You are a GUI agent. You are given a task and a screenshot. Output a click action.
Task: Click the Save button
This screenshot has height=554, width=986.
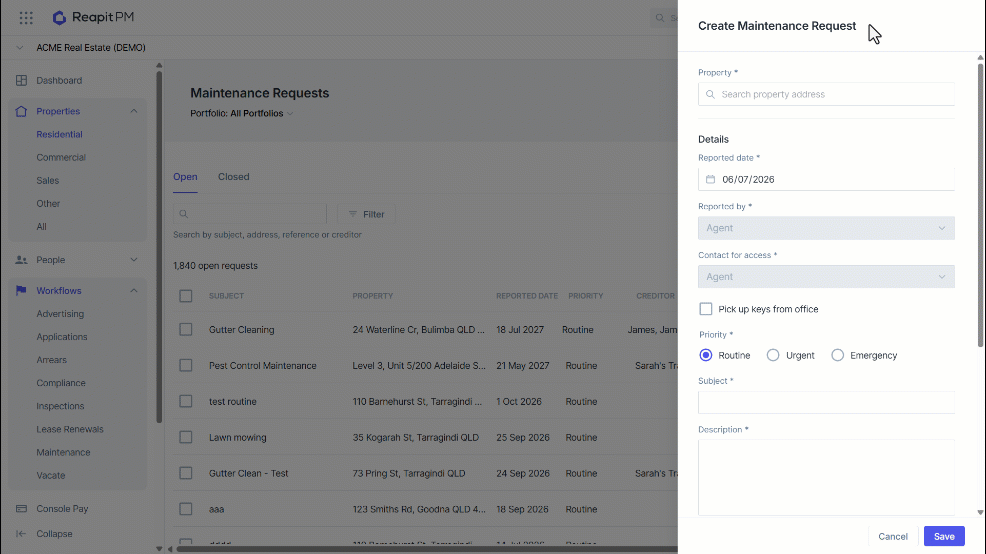[944, 536]
